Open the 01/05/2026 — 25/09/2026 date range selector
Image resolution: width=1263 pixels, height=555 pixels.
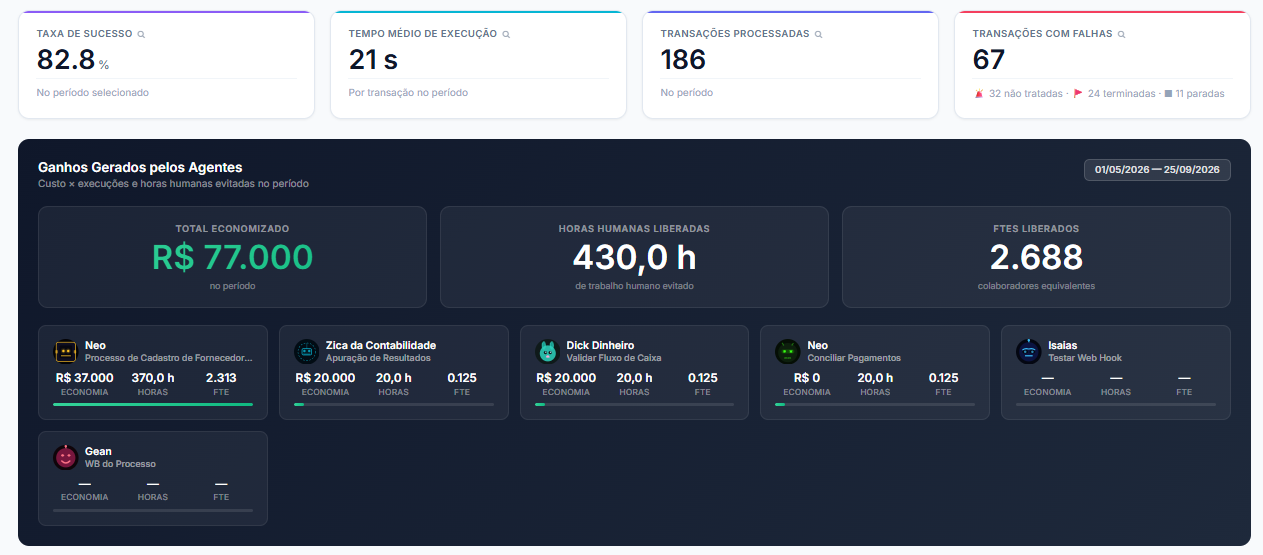[1157, 170]
